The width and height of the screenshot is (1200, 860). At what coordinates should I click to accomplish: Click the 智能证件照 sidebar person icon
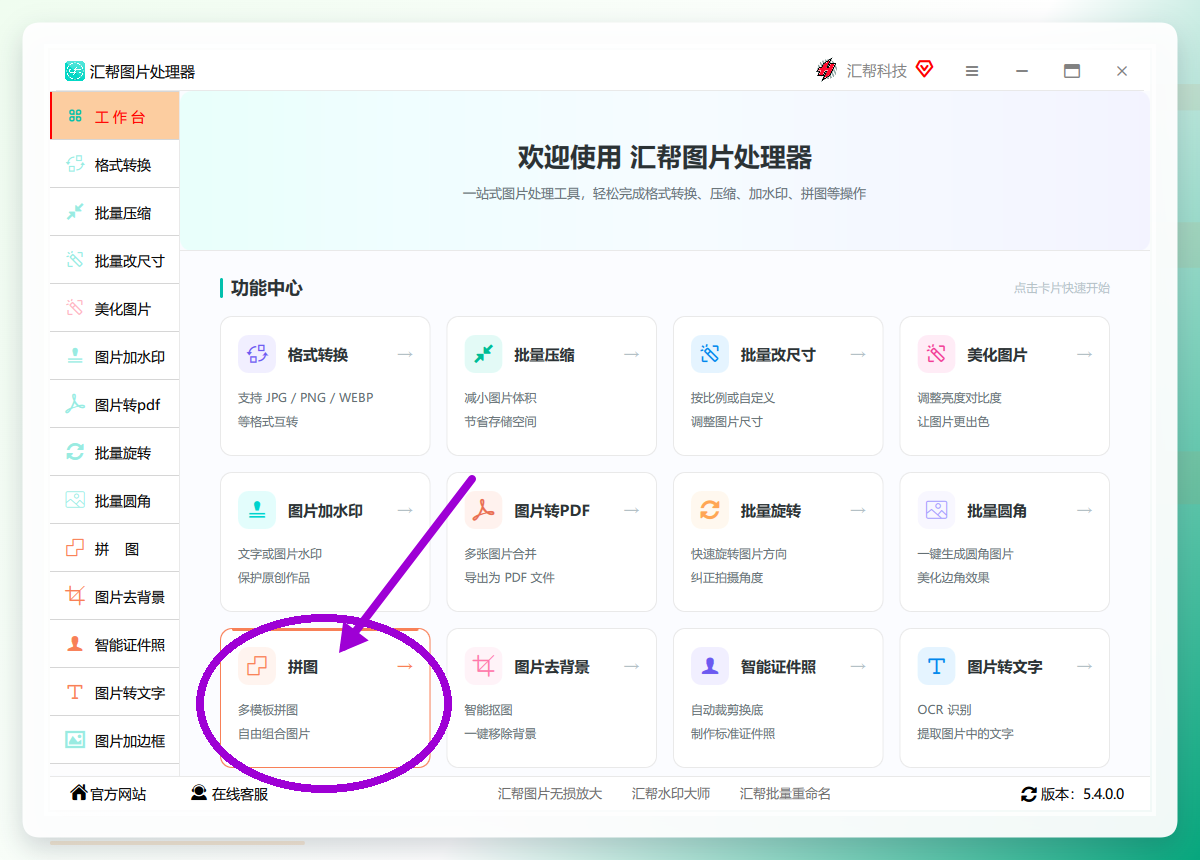[x=75, y=644]
